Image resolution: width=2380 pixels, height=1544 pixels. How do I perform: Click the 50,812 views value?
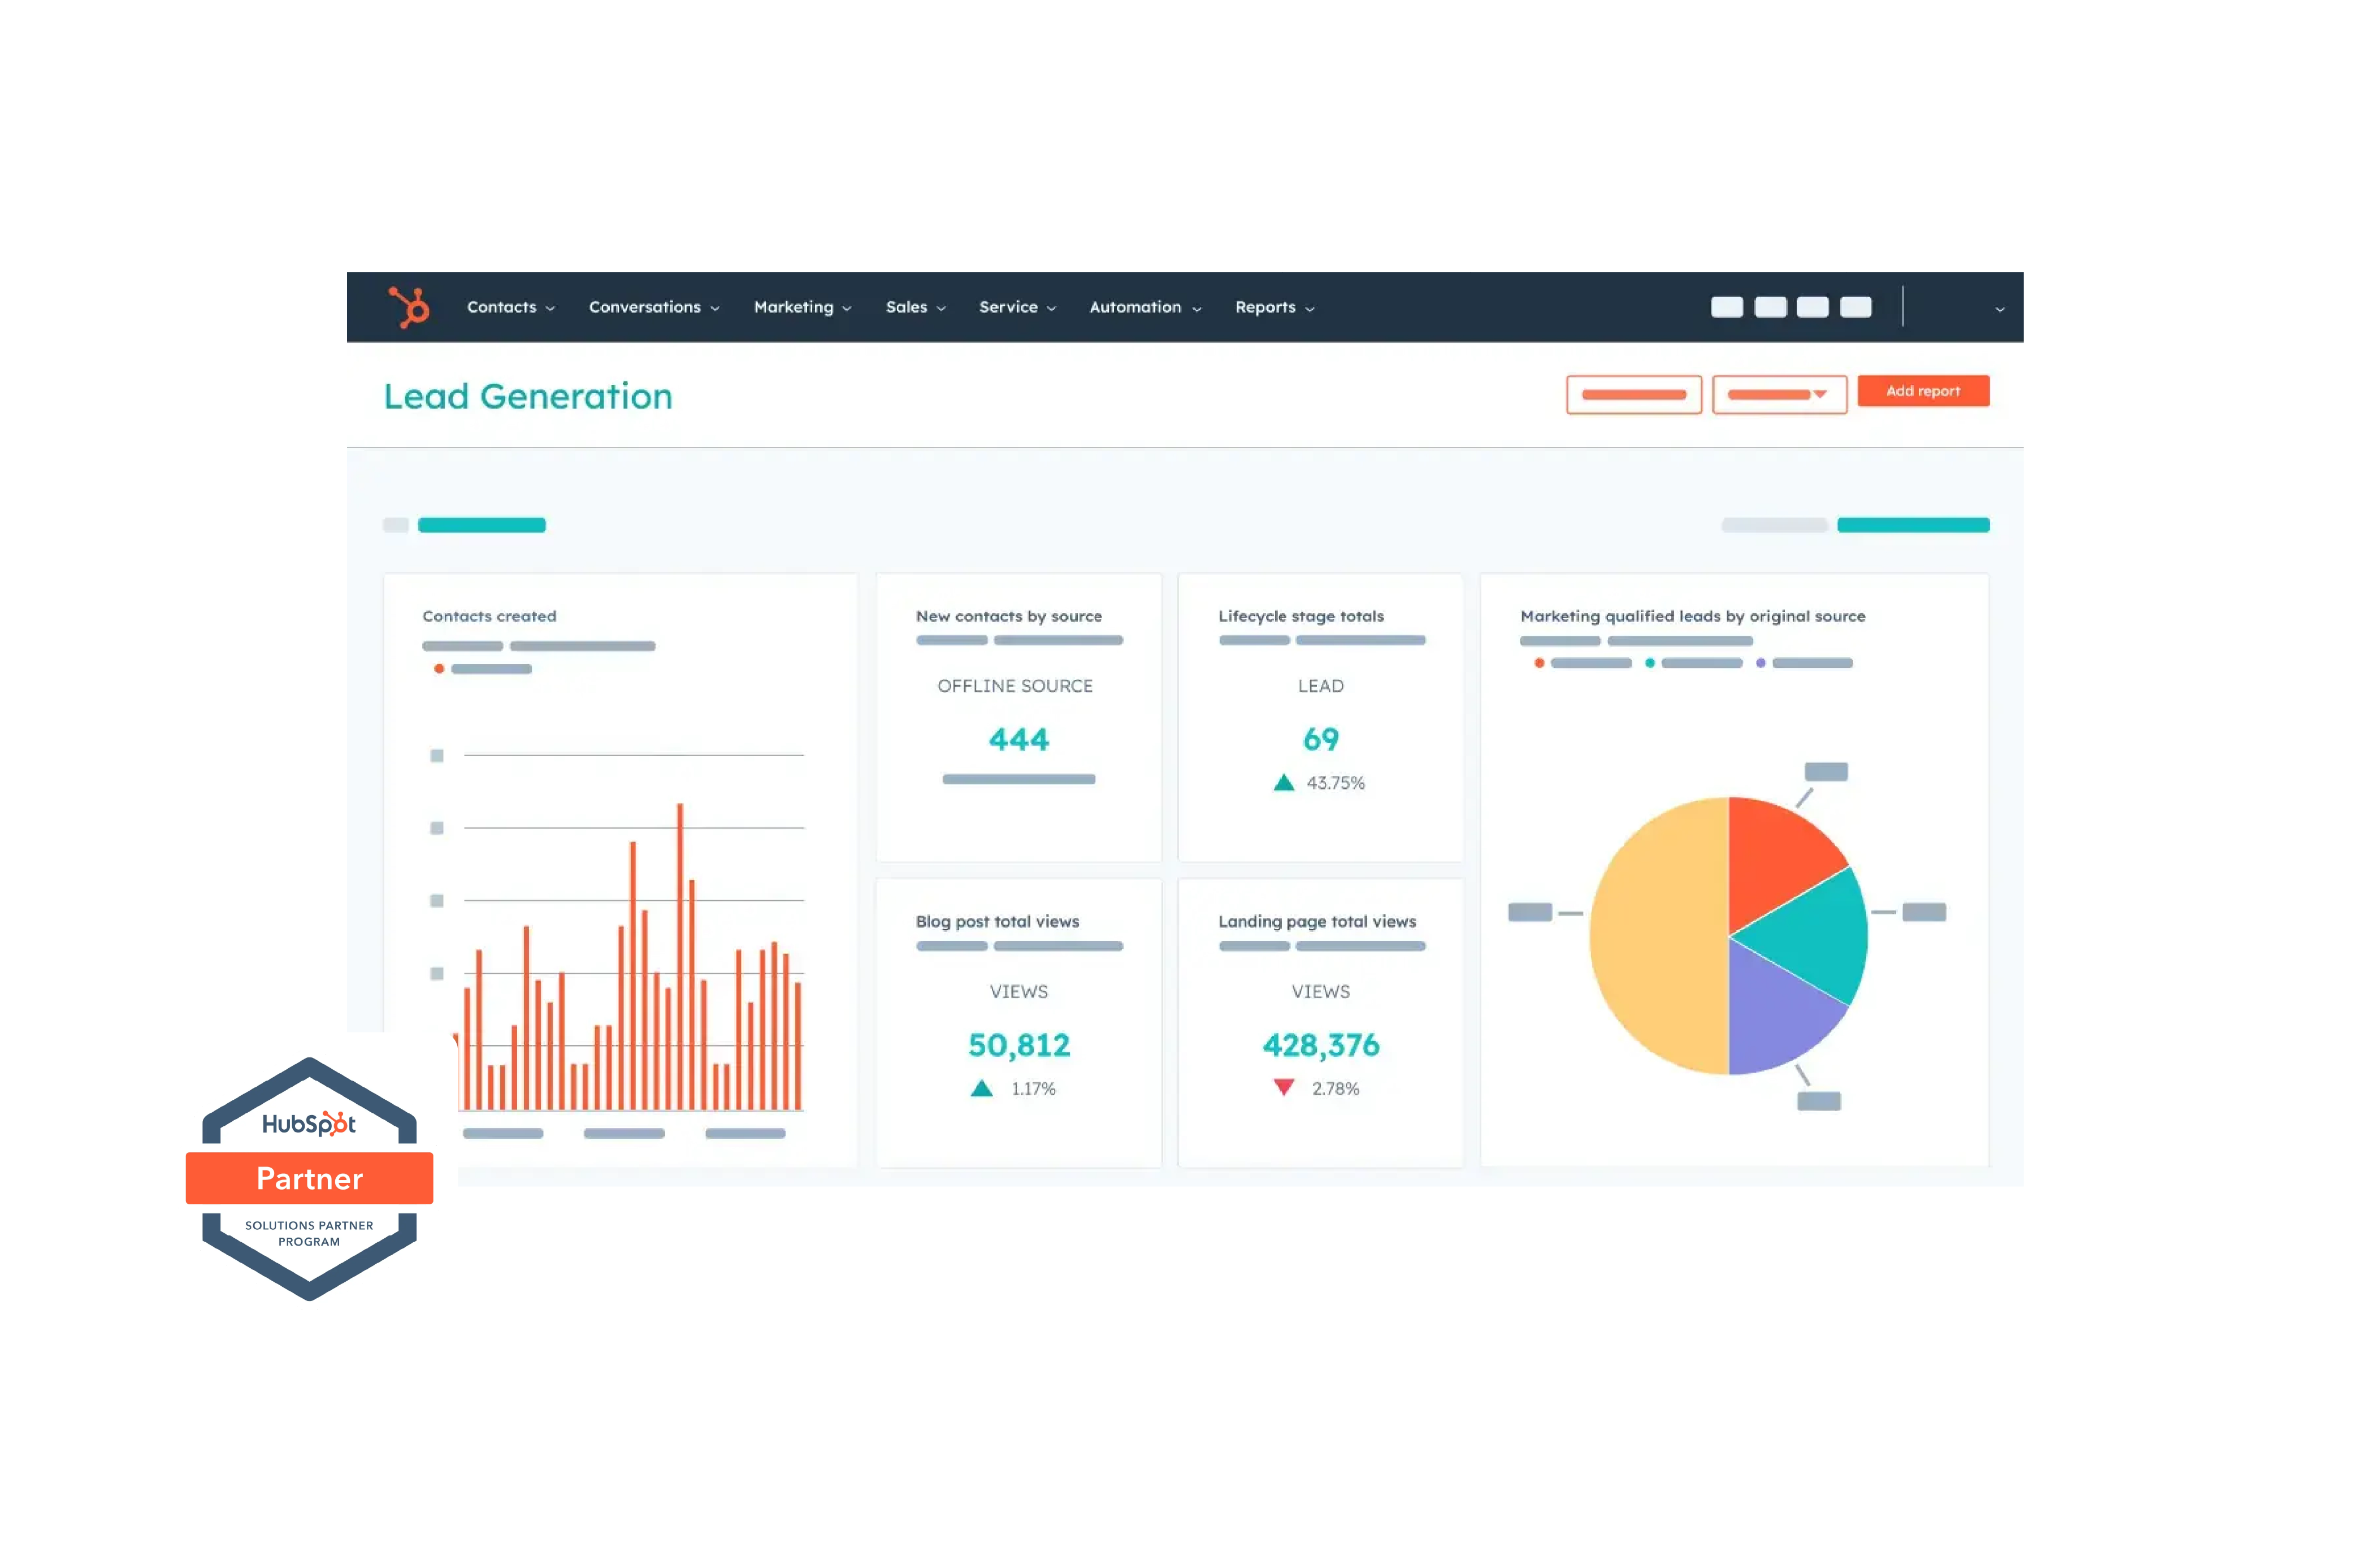1018,1045
